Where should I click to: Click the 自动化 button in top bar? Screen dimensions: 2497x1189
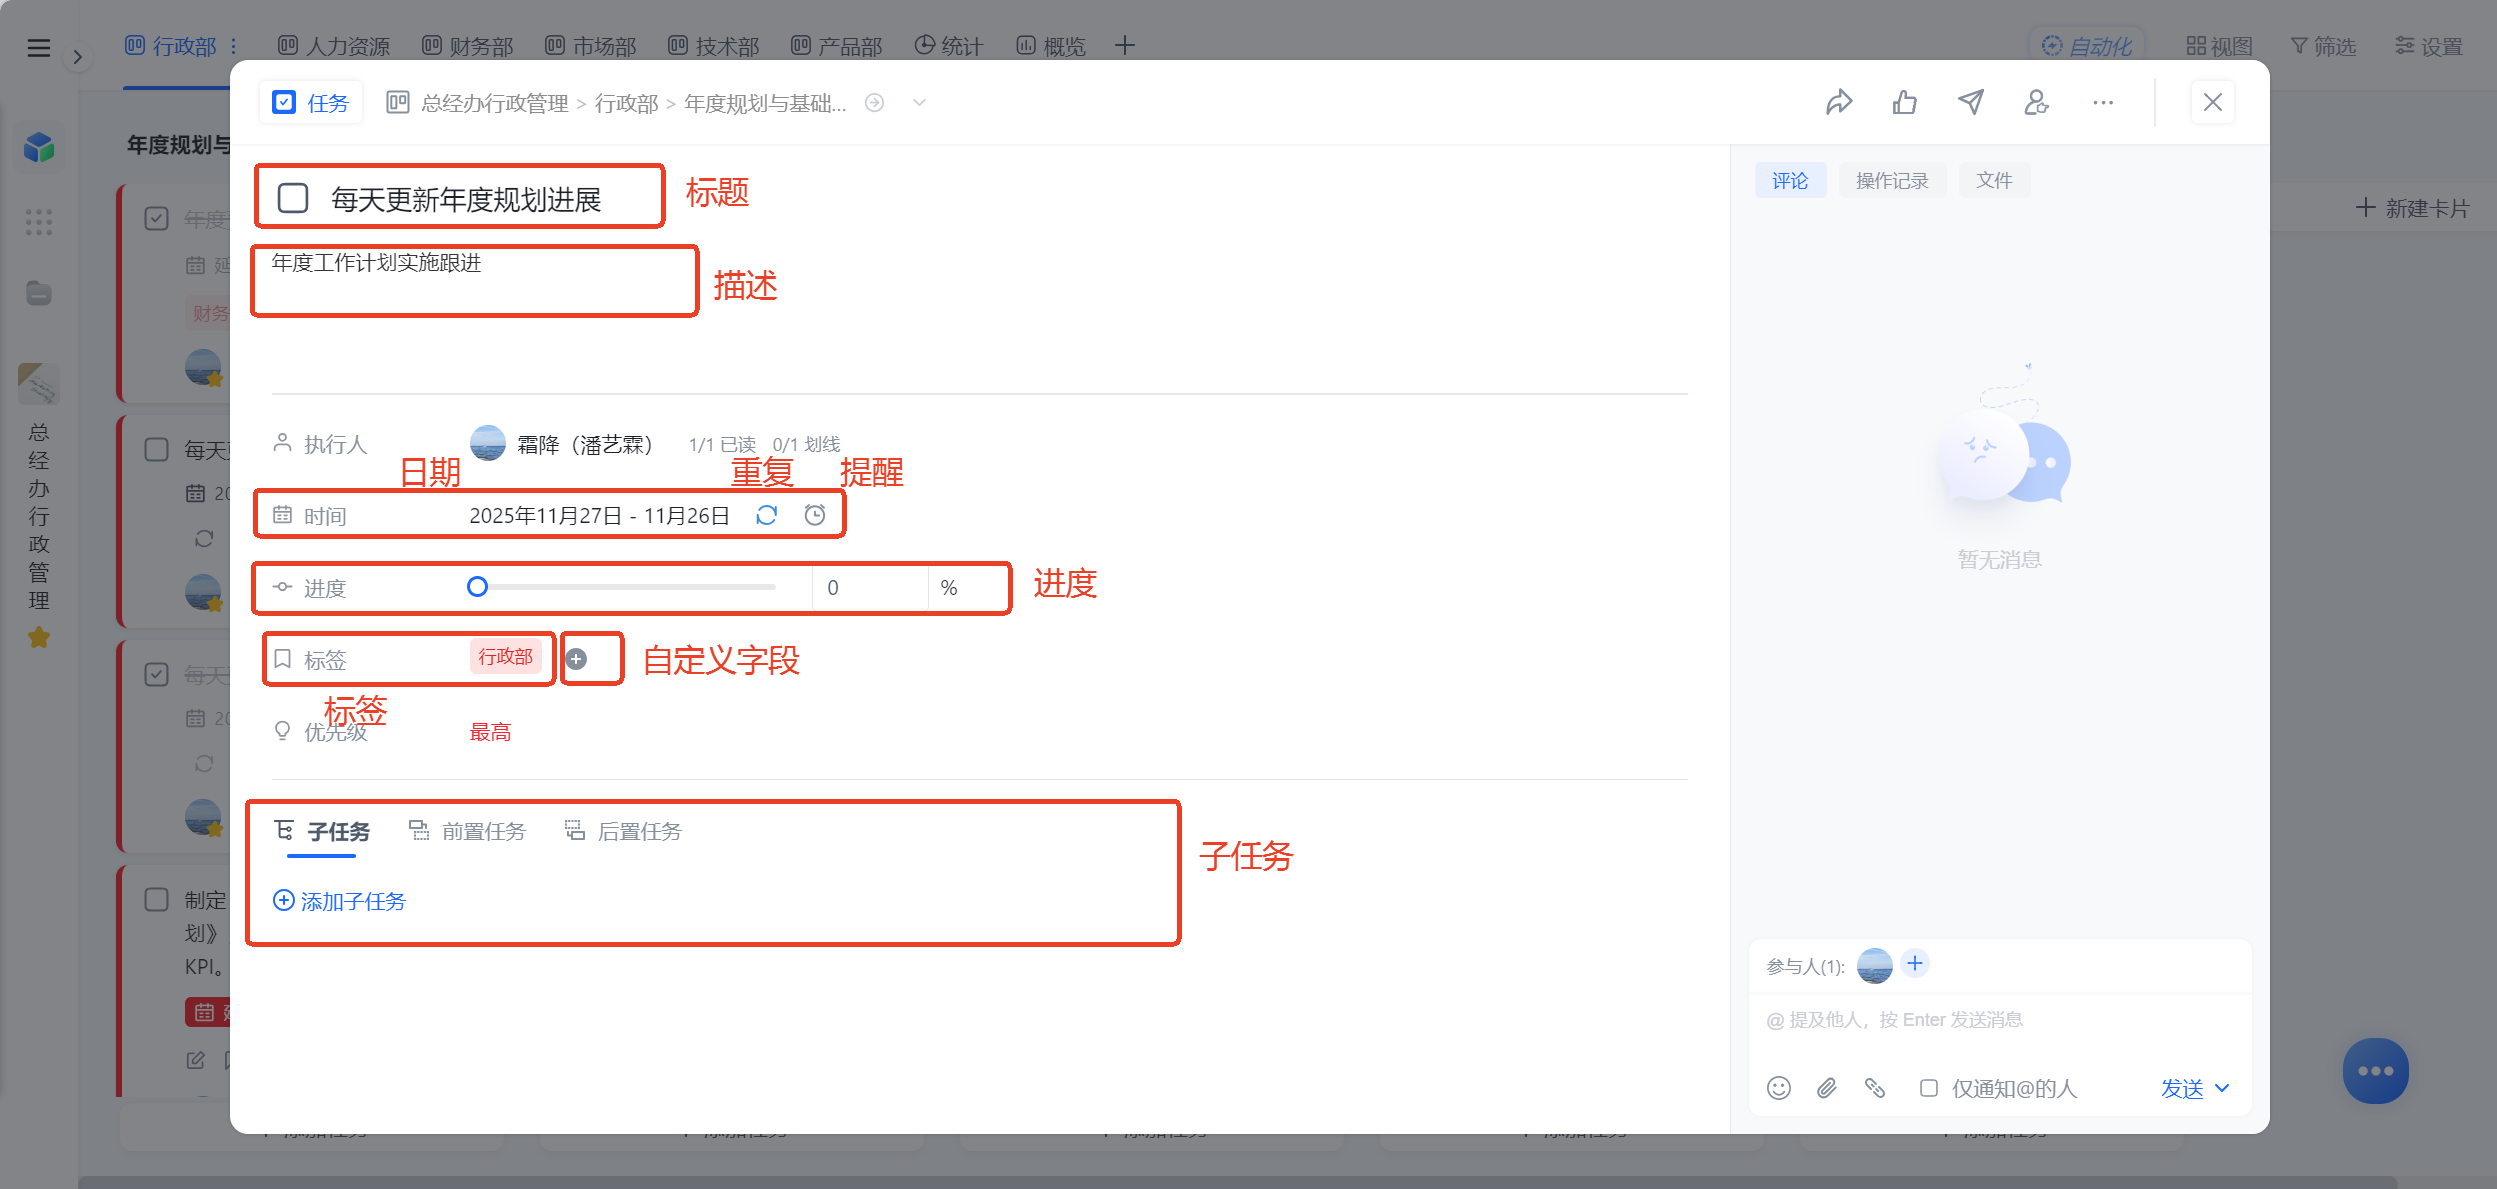[x=2087, y=46]
